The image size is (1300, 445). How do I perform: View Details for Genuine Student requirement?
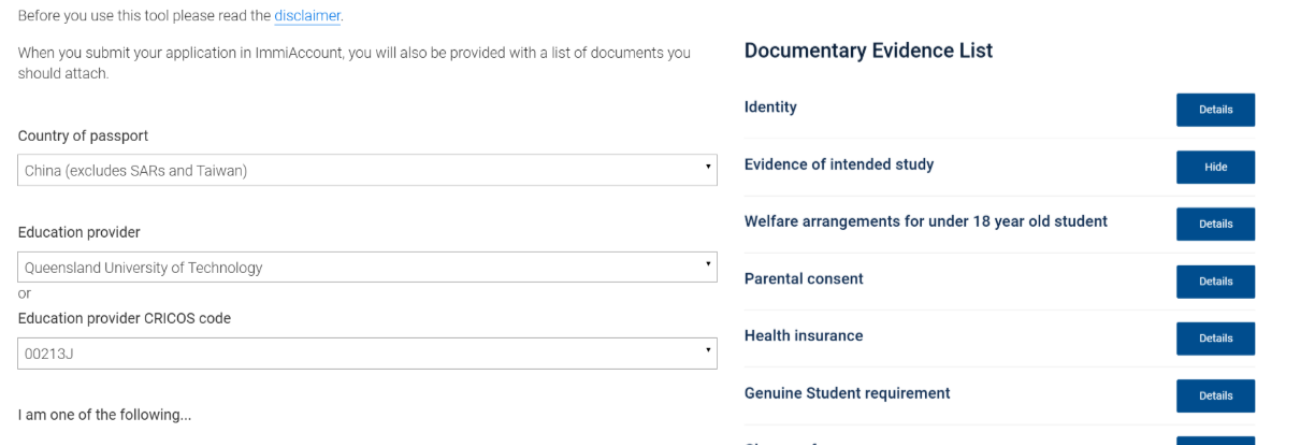click(x=1215, y=395)
